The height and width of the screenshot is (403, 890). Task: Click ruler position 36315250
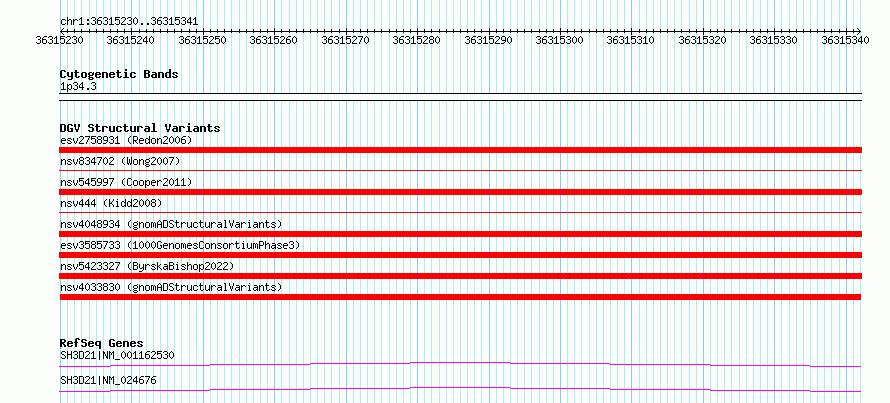click(202, 40)
